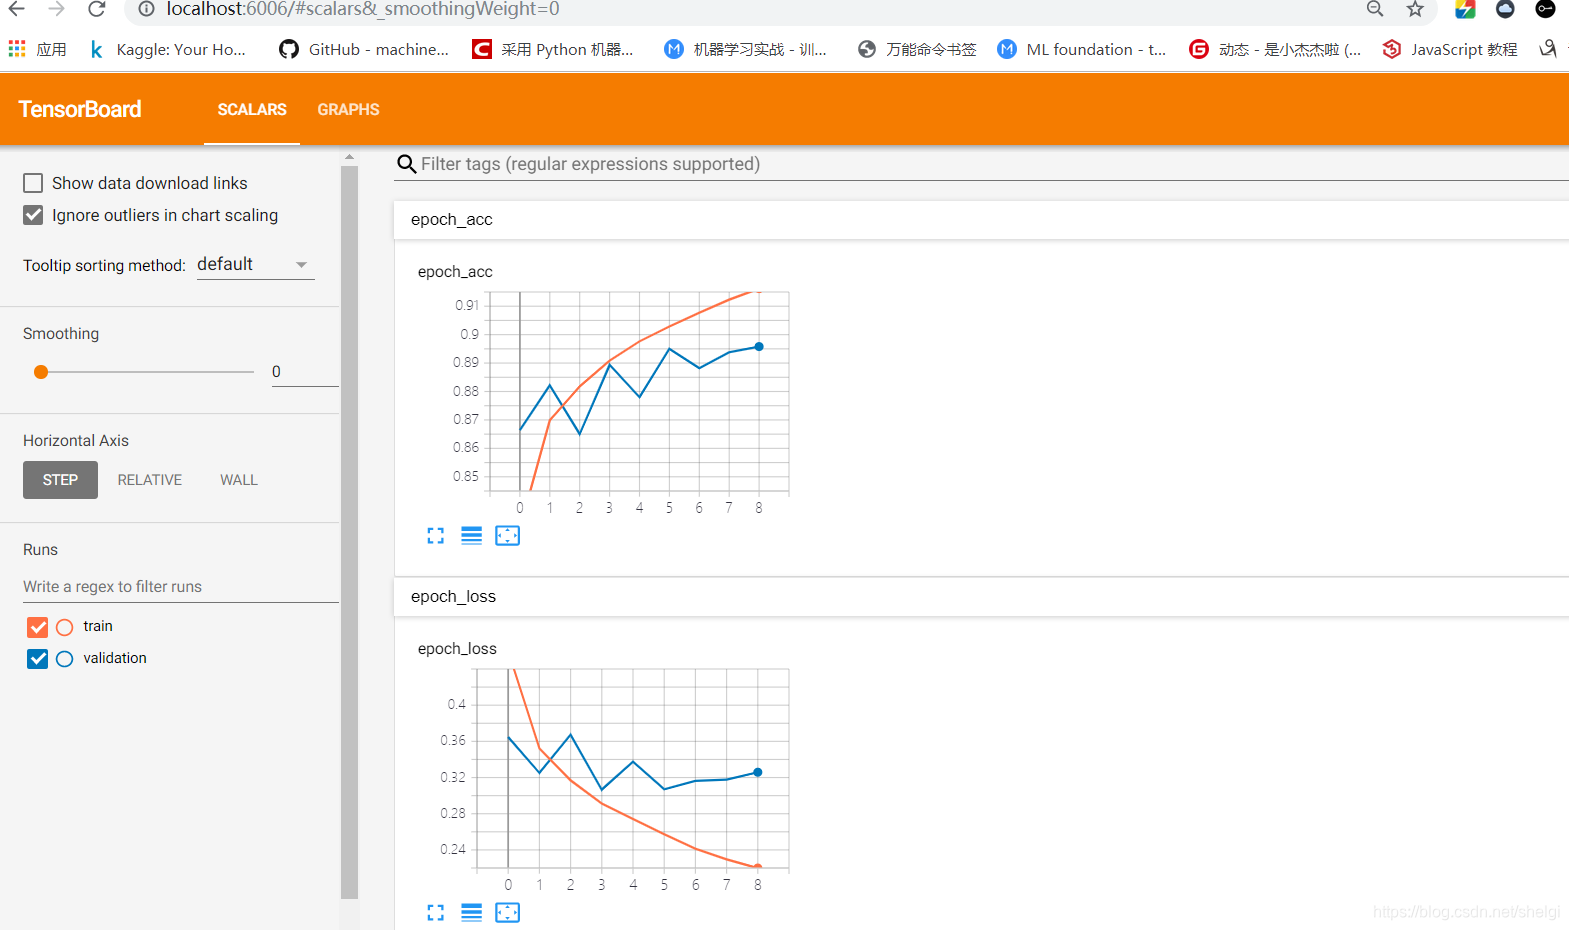Switch to the GRAPHS tab
The image size is (1569, 930).
pyautogui.click(x=348, y=109)
